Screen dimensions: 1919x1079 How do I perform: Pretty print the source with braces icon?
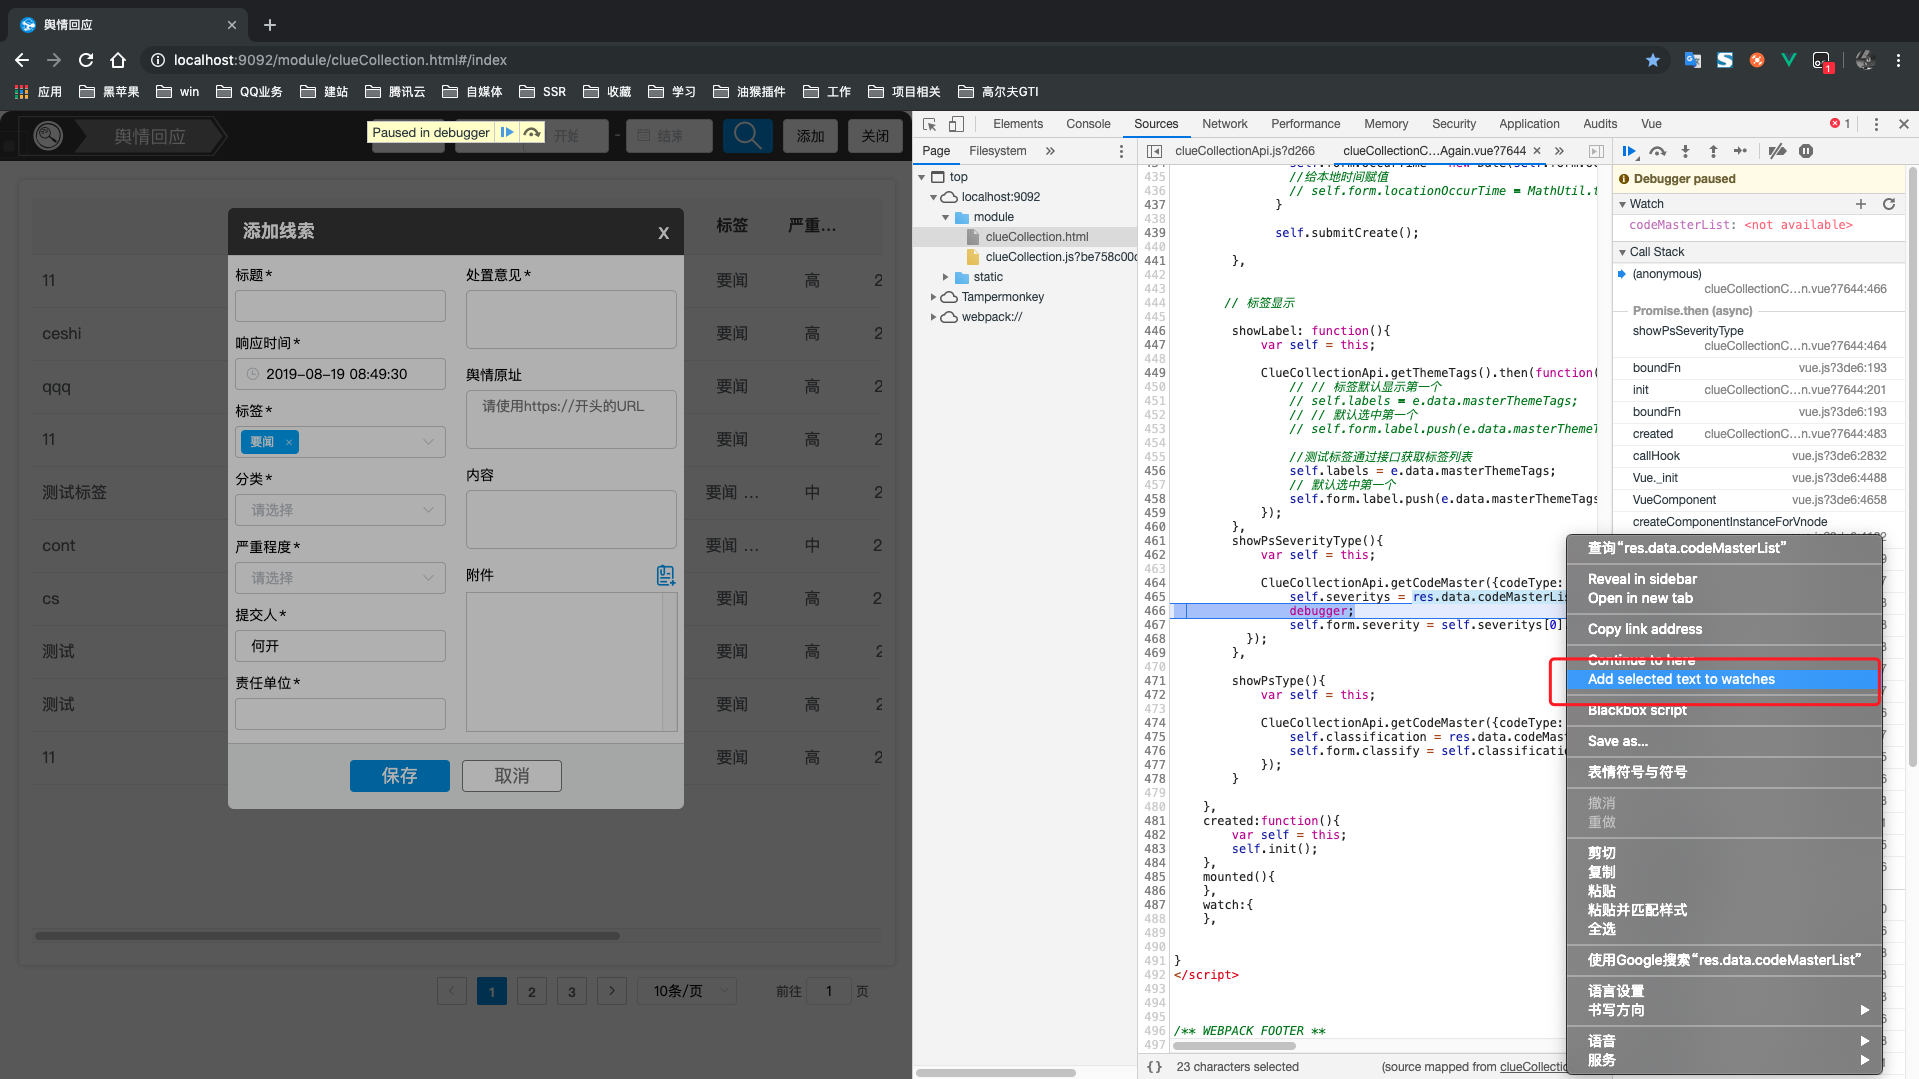click(x=1154, y=1067)
